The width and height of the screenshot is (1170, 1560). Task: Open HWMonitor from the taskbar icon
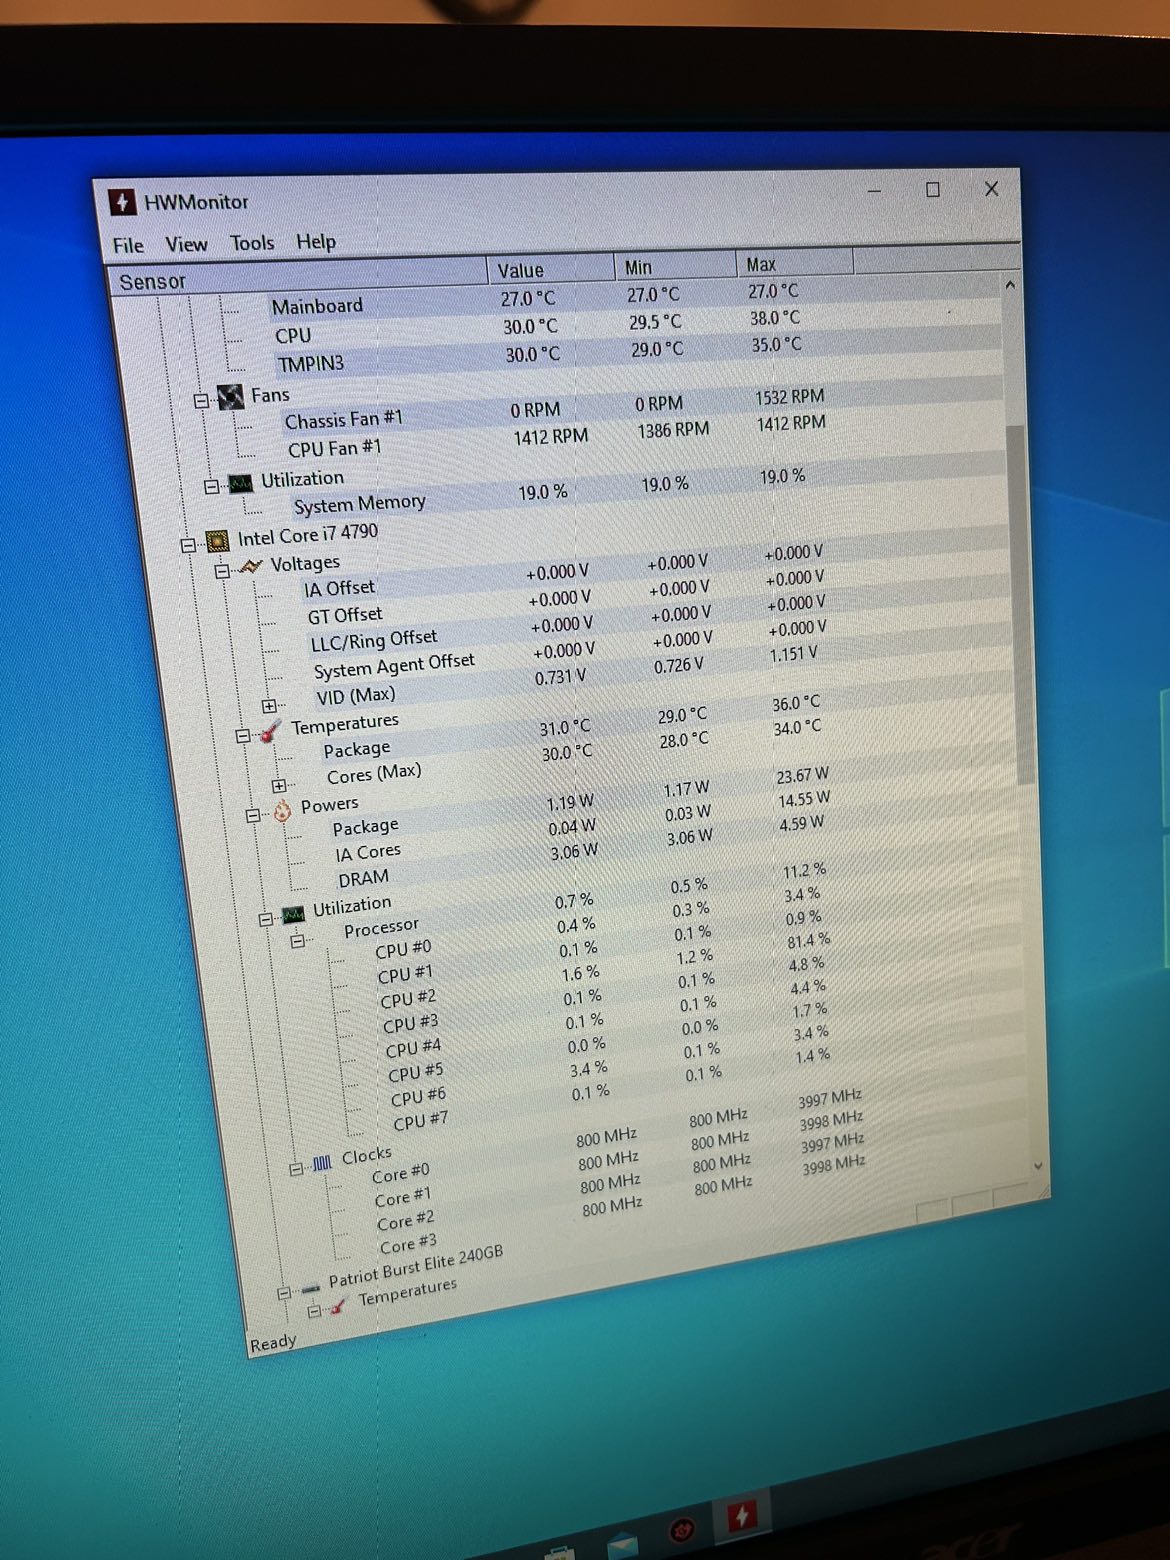pyautogui.click(x=742, y=1516)
